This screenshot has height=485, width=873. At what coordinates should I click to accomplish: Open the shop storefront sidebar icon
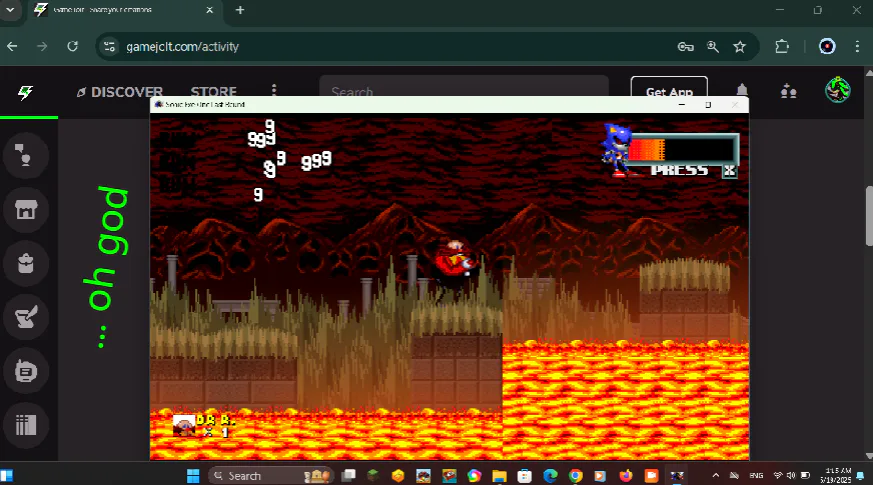click(26, 210)
